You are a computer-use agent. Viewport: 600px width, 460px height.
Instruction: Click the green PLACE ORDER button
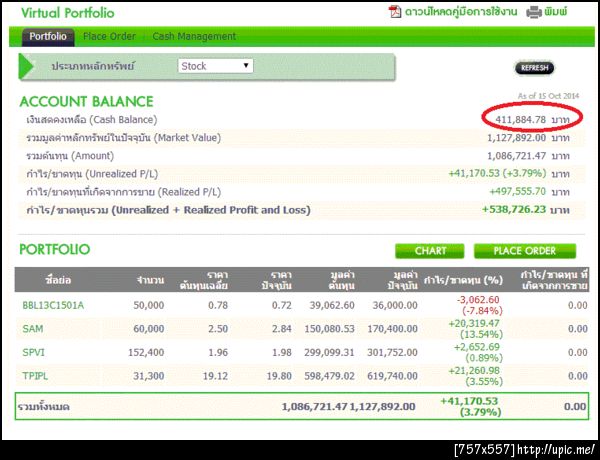tap(525, 251)
